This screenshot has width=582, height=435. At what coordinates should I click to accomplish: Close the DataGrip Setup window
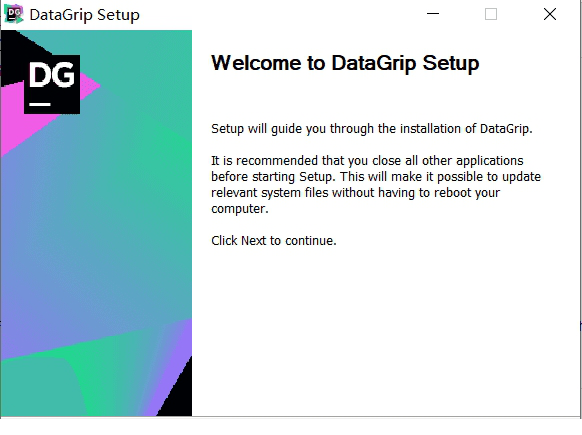[x=550, y=14]
